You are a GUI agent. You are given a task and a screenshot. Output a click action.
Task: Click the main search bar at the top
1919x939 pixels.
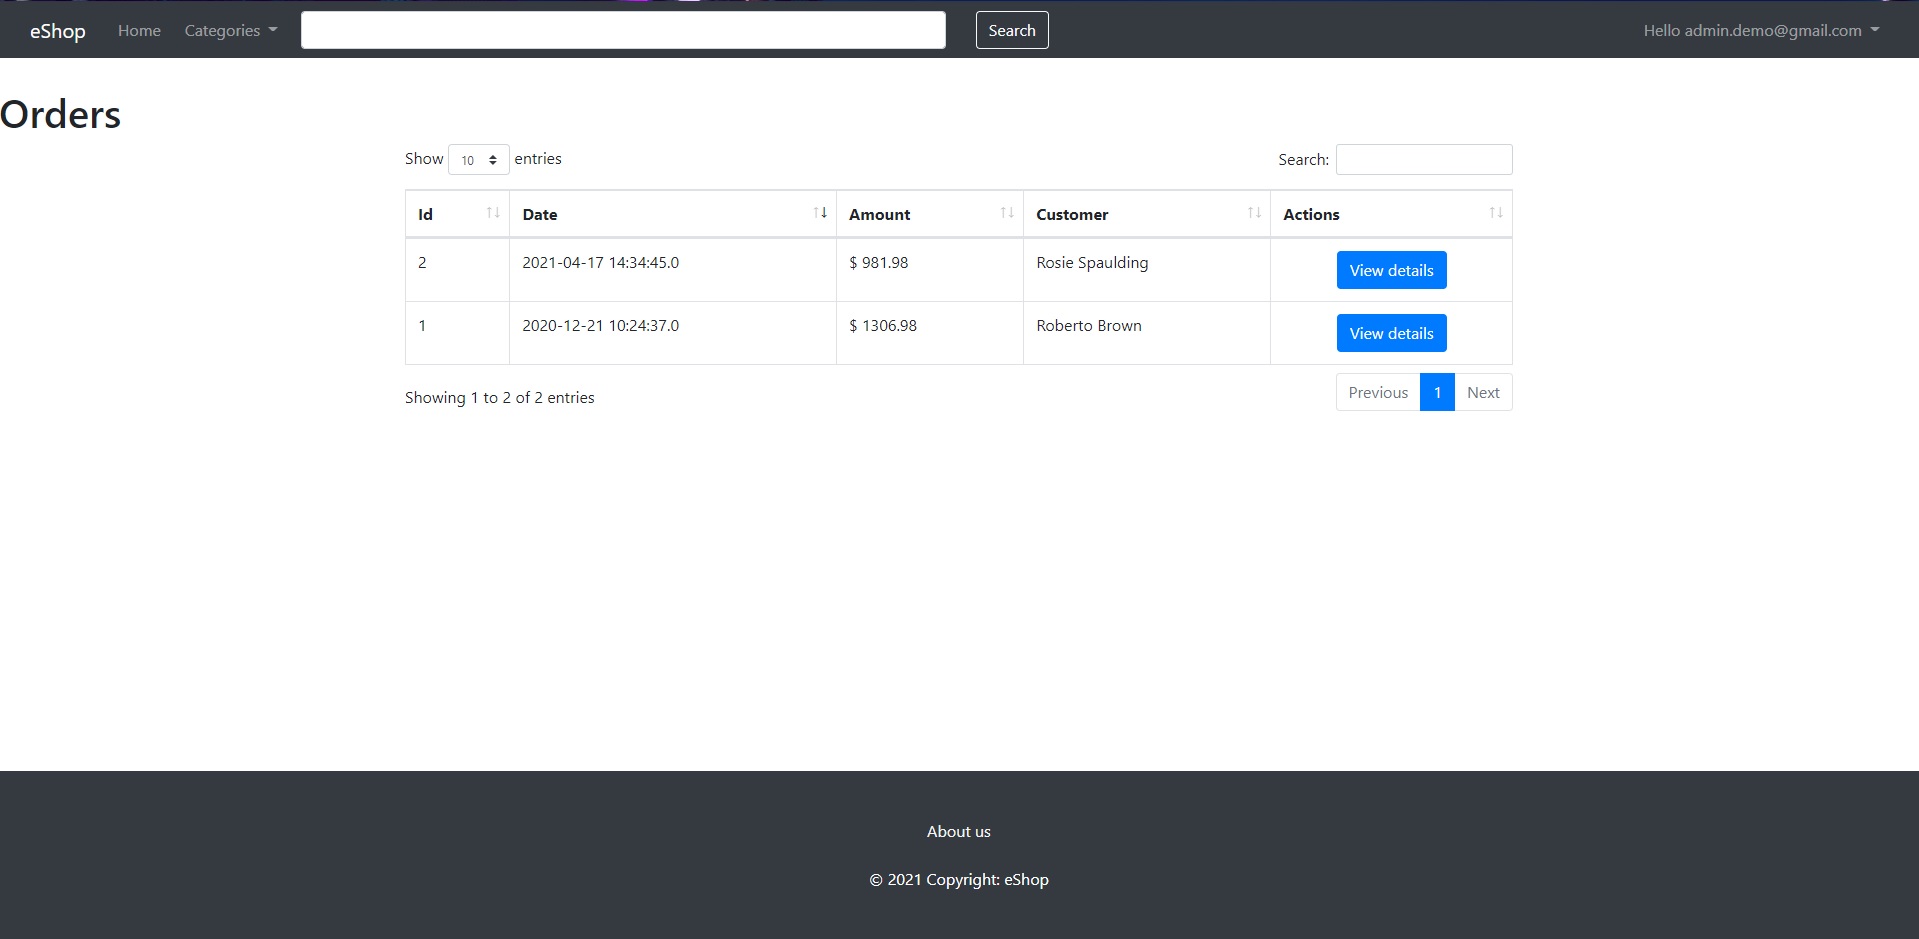(x=622, y=30)
